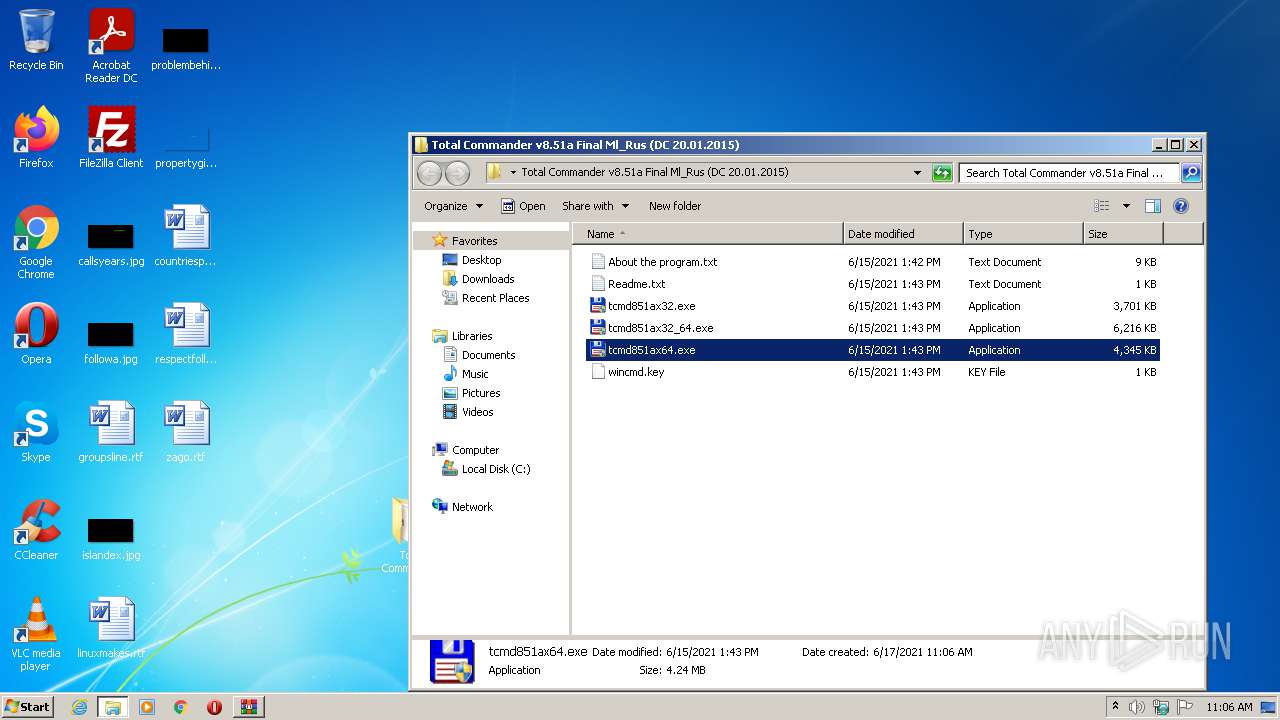The width and height of the screenshot is (1280, 720).
Task: Select the About the program.txt file
Action: (873, 262)
